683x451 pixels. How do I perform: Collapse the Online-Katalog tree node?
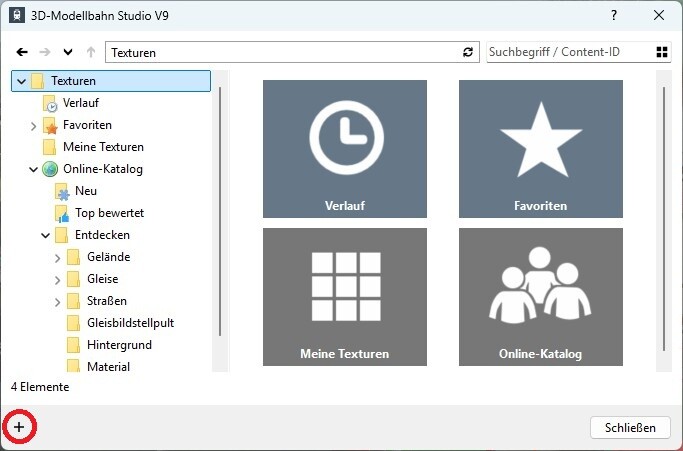[34, 170]
